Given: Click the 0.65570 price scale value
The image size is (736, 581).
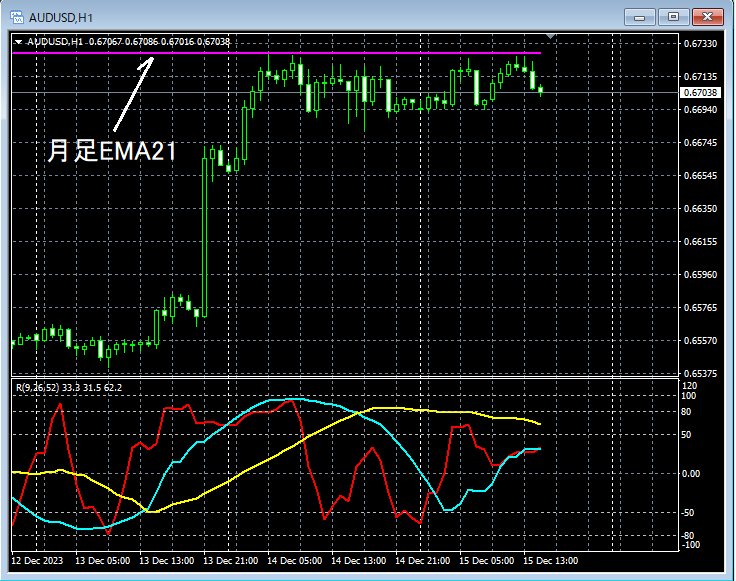Looking at the screenshot, I should click(700, 340).
